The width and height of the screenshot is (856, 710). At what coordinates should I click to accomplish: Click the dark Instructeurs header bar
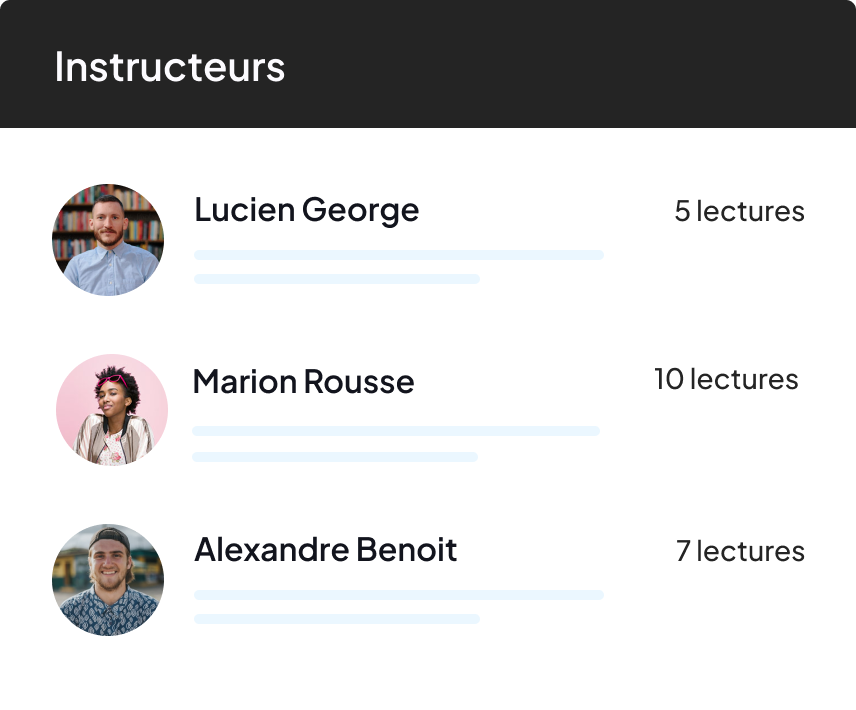coord(428,64)
